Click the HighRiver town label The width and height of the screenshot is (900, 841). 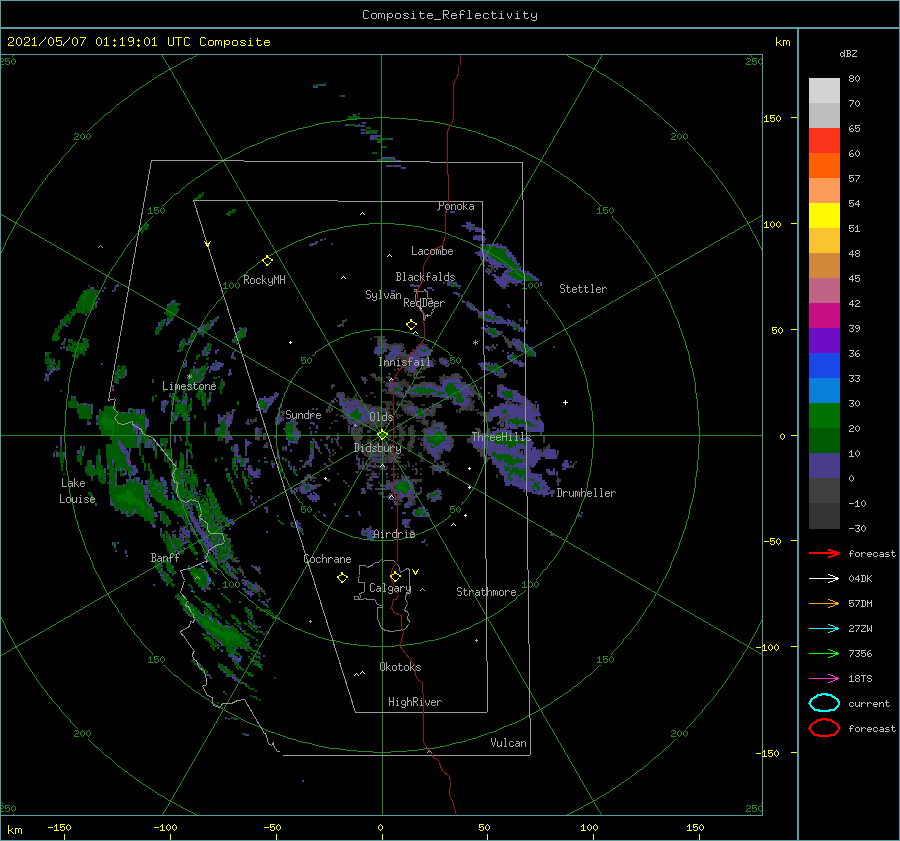pos(415,702)
